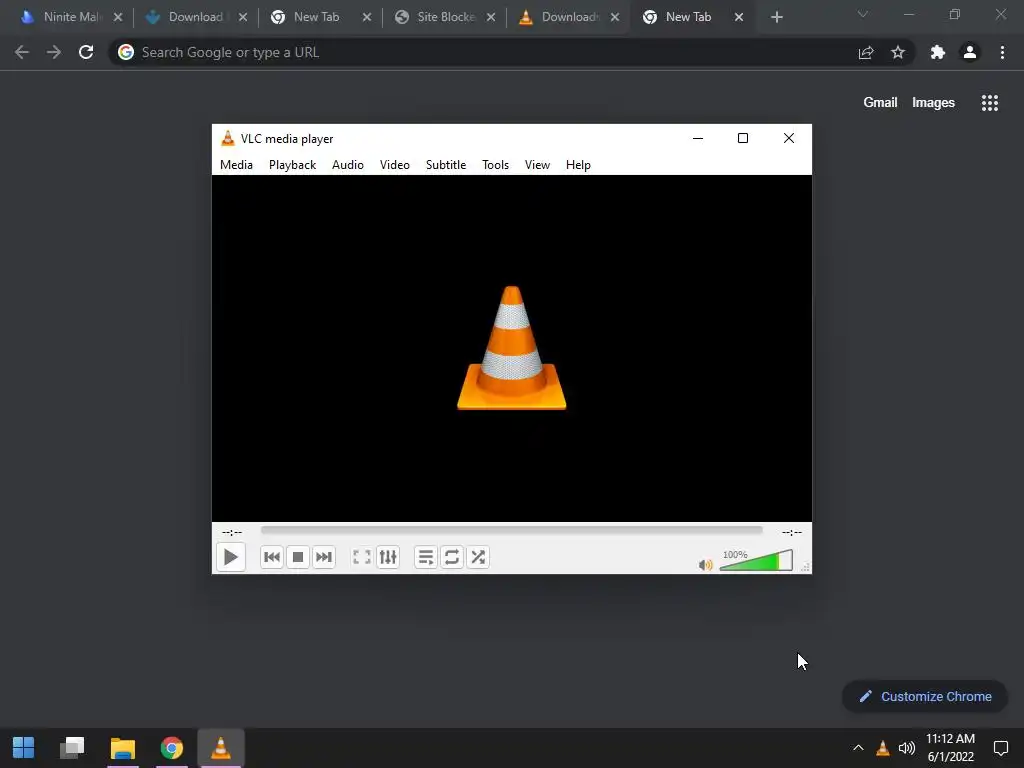This screenshot has width=1024, height=768.
Task: Click Chrome icon on taskbar
Action: point(172,748)
